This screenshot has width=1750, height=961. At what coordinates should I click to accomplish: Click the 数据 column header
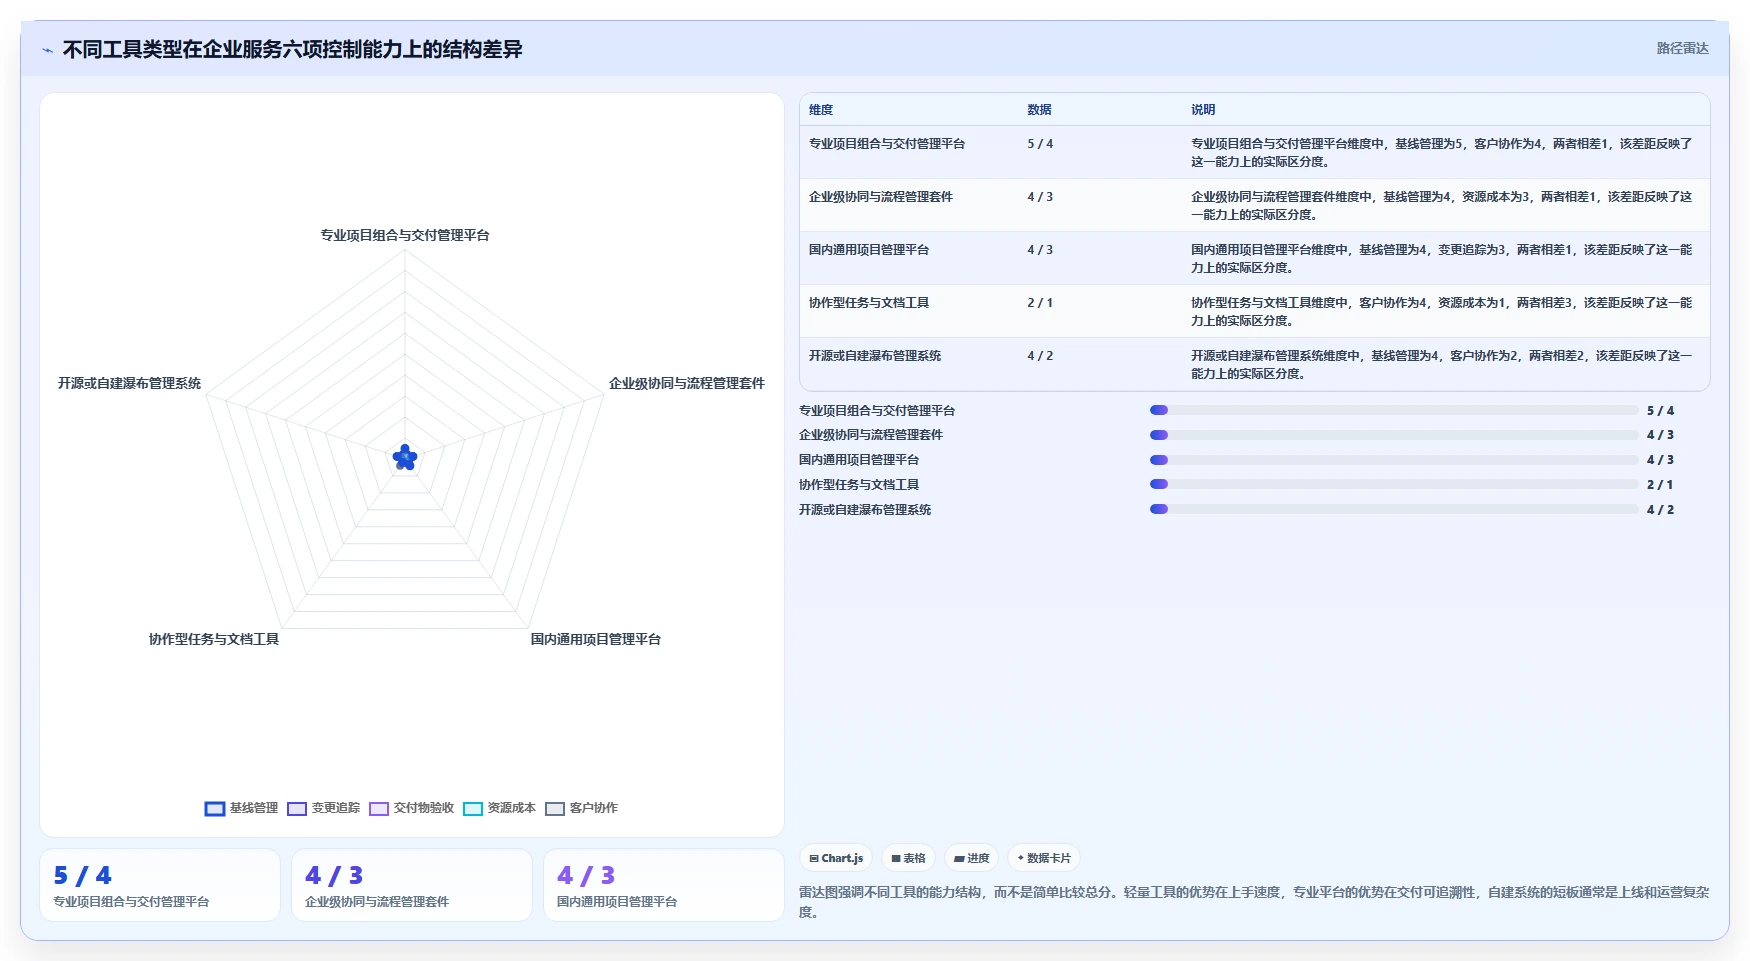[x=1039, y=110]
